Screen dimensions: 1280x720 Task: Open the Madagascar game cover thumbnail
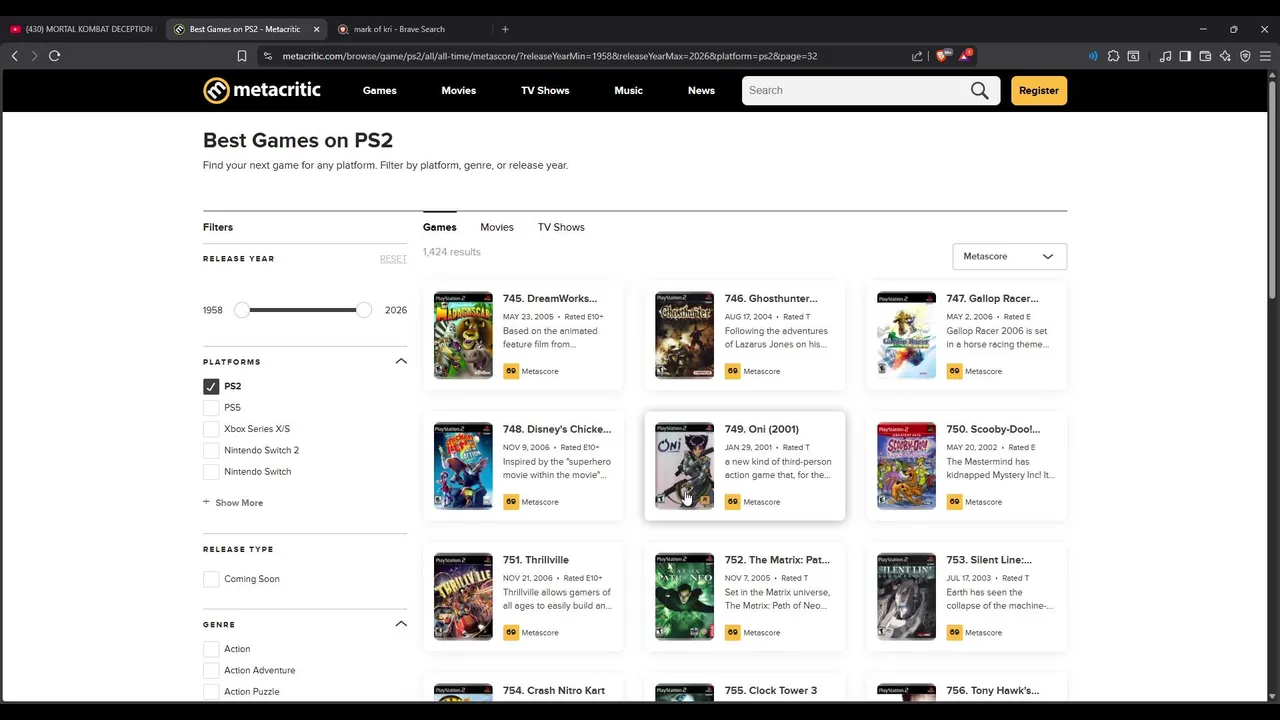pyautogui.click(x=463, y=335)
